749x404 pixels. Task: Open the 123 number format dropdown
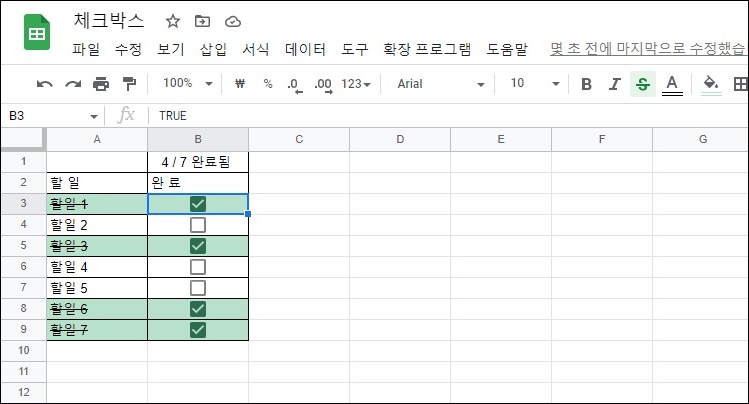[x=356, y=84]
